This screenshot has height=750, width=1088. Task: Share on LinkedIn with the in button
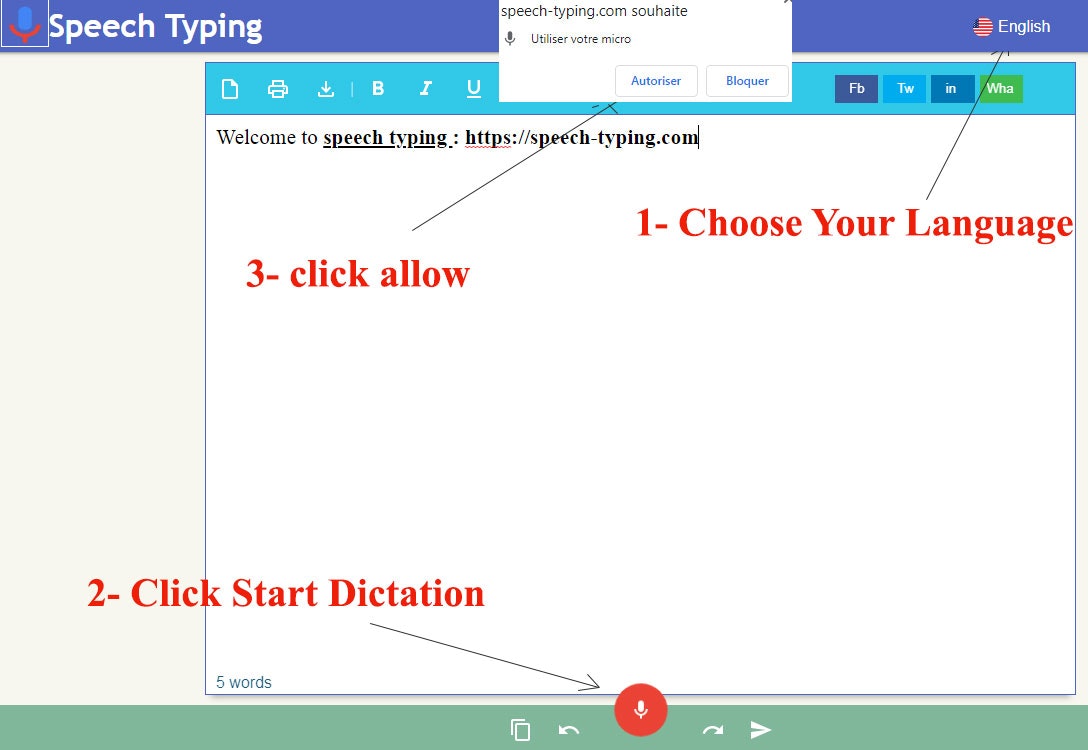(951, 88)
